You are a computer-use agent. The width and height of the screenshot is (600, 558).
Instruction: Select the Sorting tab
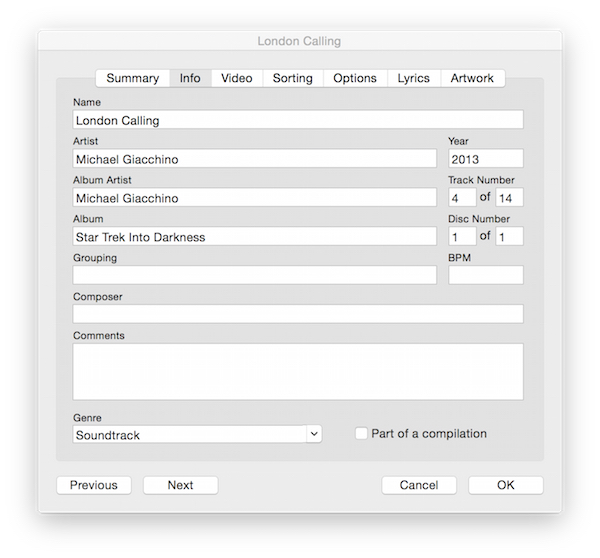(x=293, y=78)
